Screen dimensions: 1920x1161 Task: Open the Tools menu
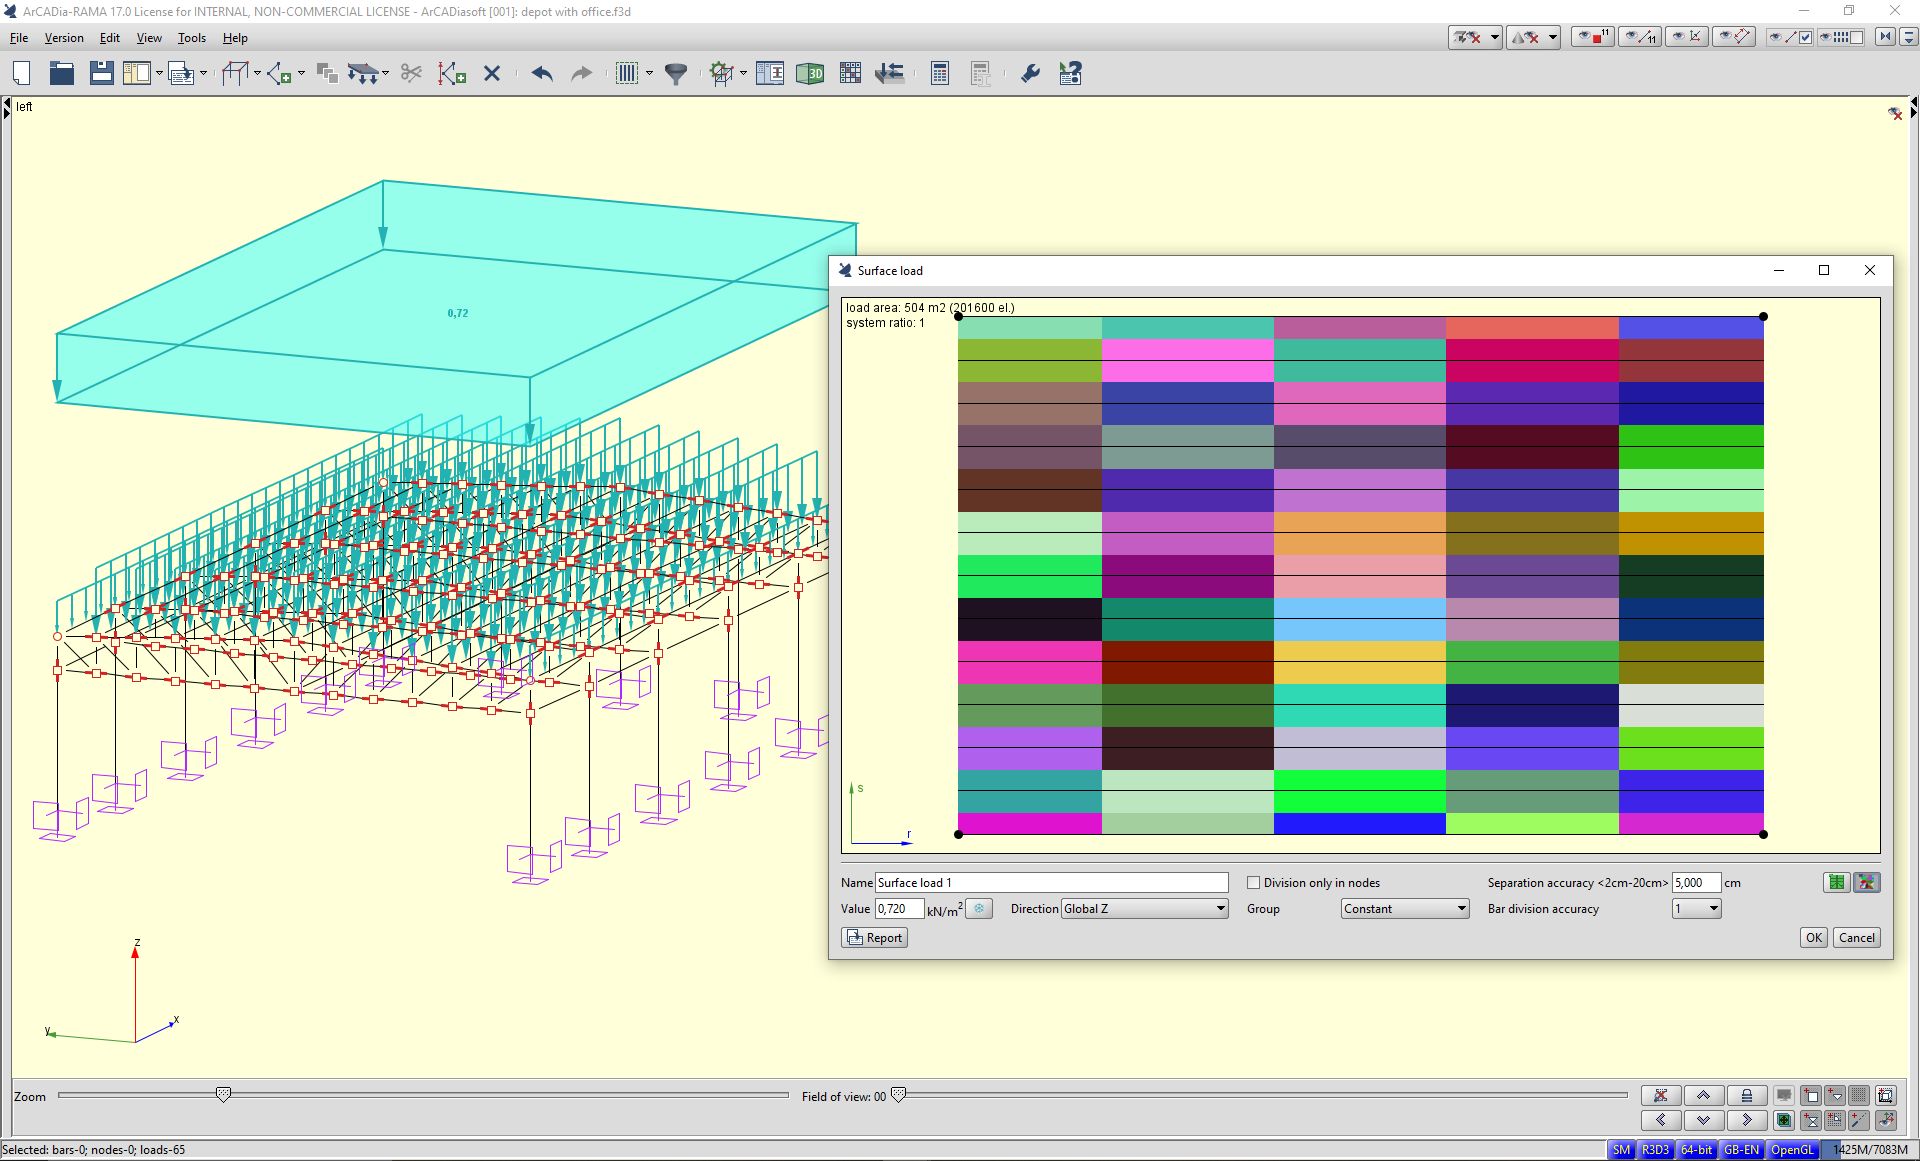(191, 38)
